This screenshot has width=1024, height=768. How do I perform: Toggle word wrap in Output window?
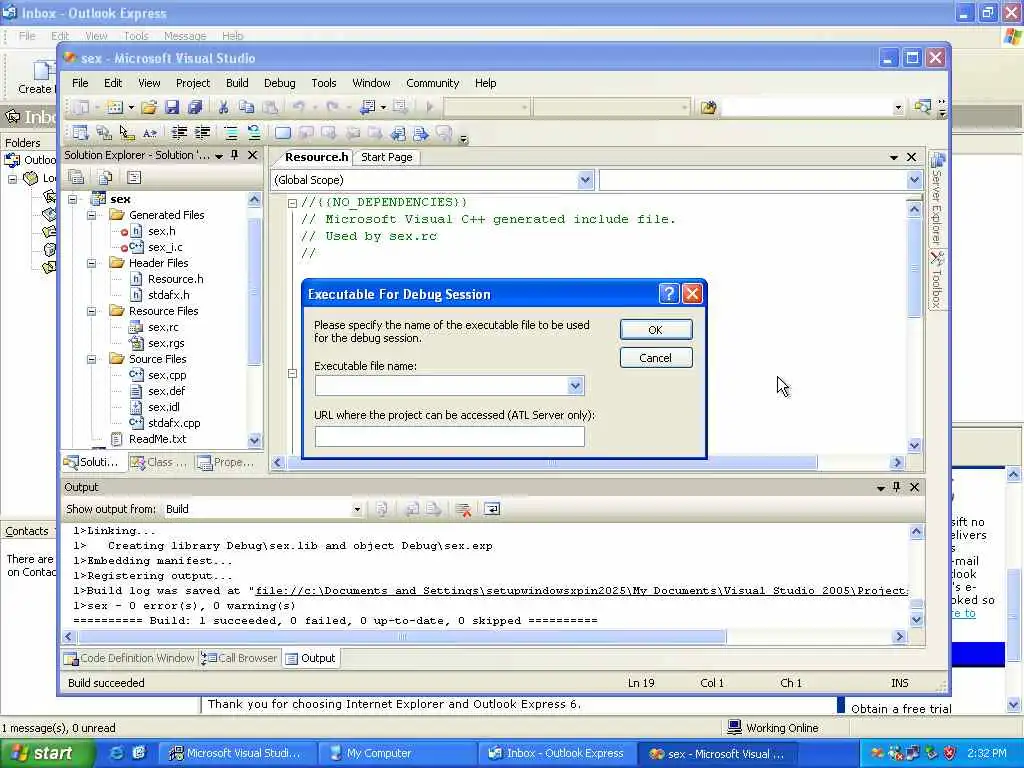[x=492, y=509]
